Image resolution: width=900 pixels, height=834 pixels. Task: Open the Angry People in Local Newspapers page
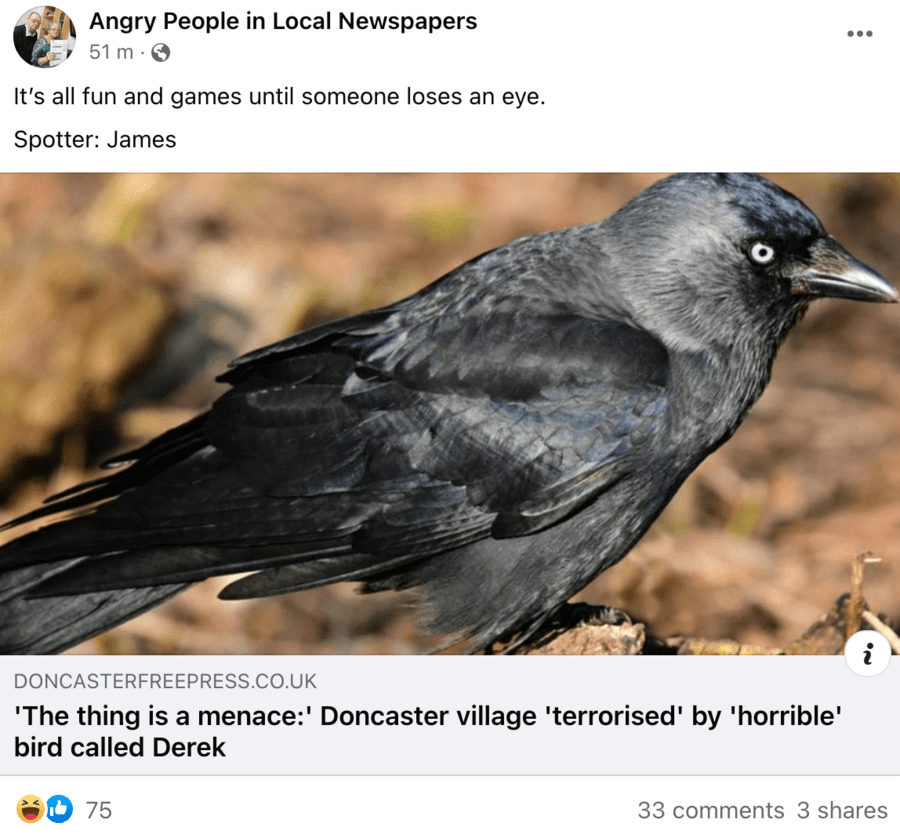click(283, 21)
